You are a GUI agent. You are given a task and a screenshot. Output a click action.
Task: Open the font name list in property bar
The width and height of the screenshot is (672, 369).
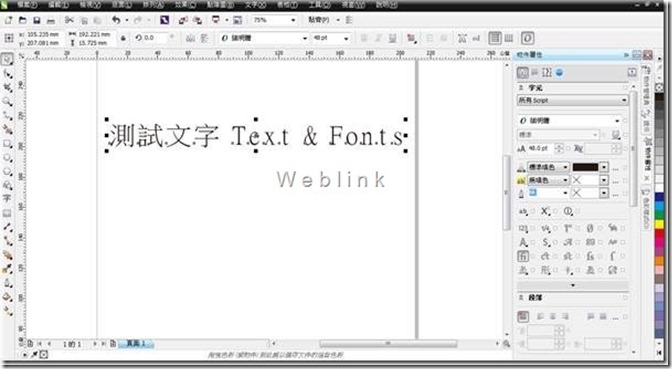pyautogui.click(x=305, y=38)
